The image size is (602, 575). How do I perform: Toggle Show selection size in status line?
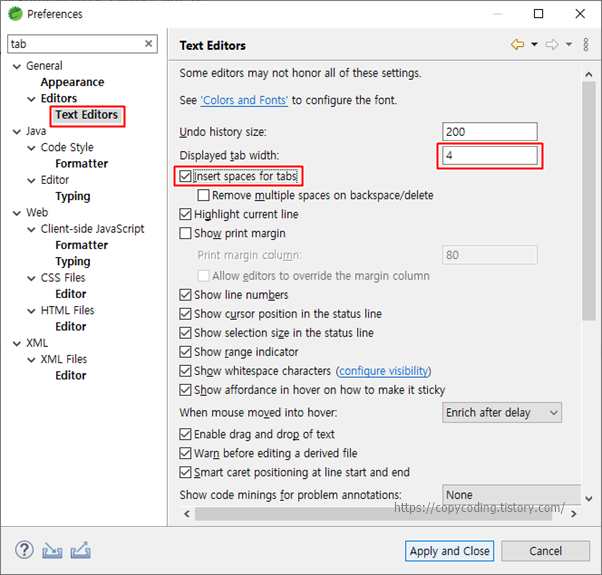[185, 333]
